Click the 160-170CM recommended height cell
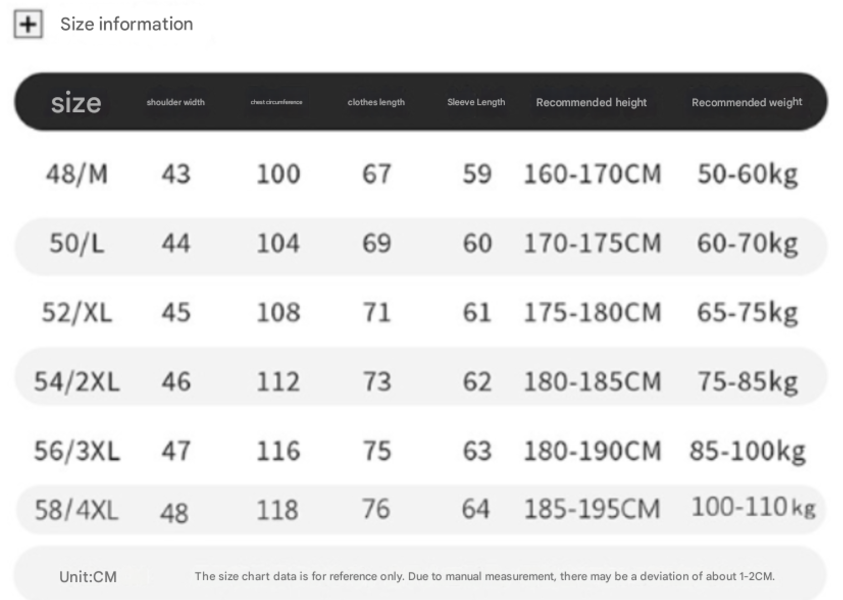Image resolution: width=843 pixels, height=600 pixels. [x=592, y=174]
